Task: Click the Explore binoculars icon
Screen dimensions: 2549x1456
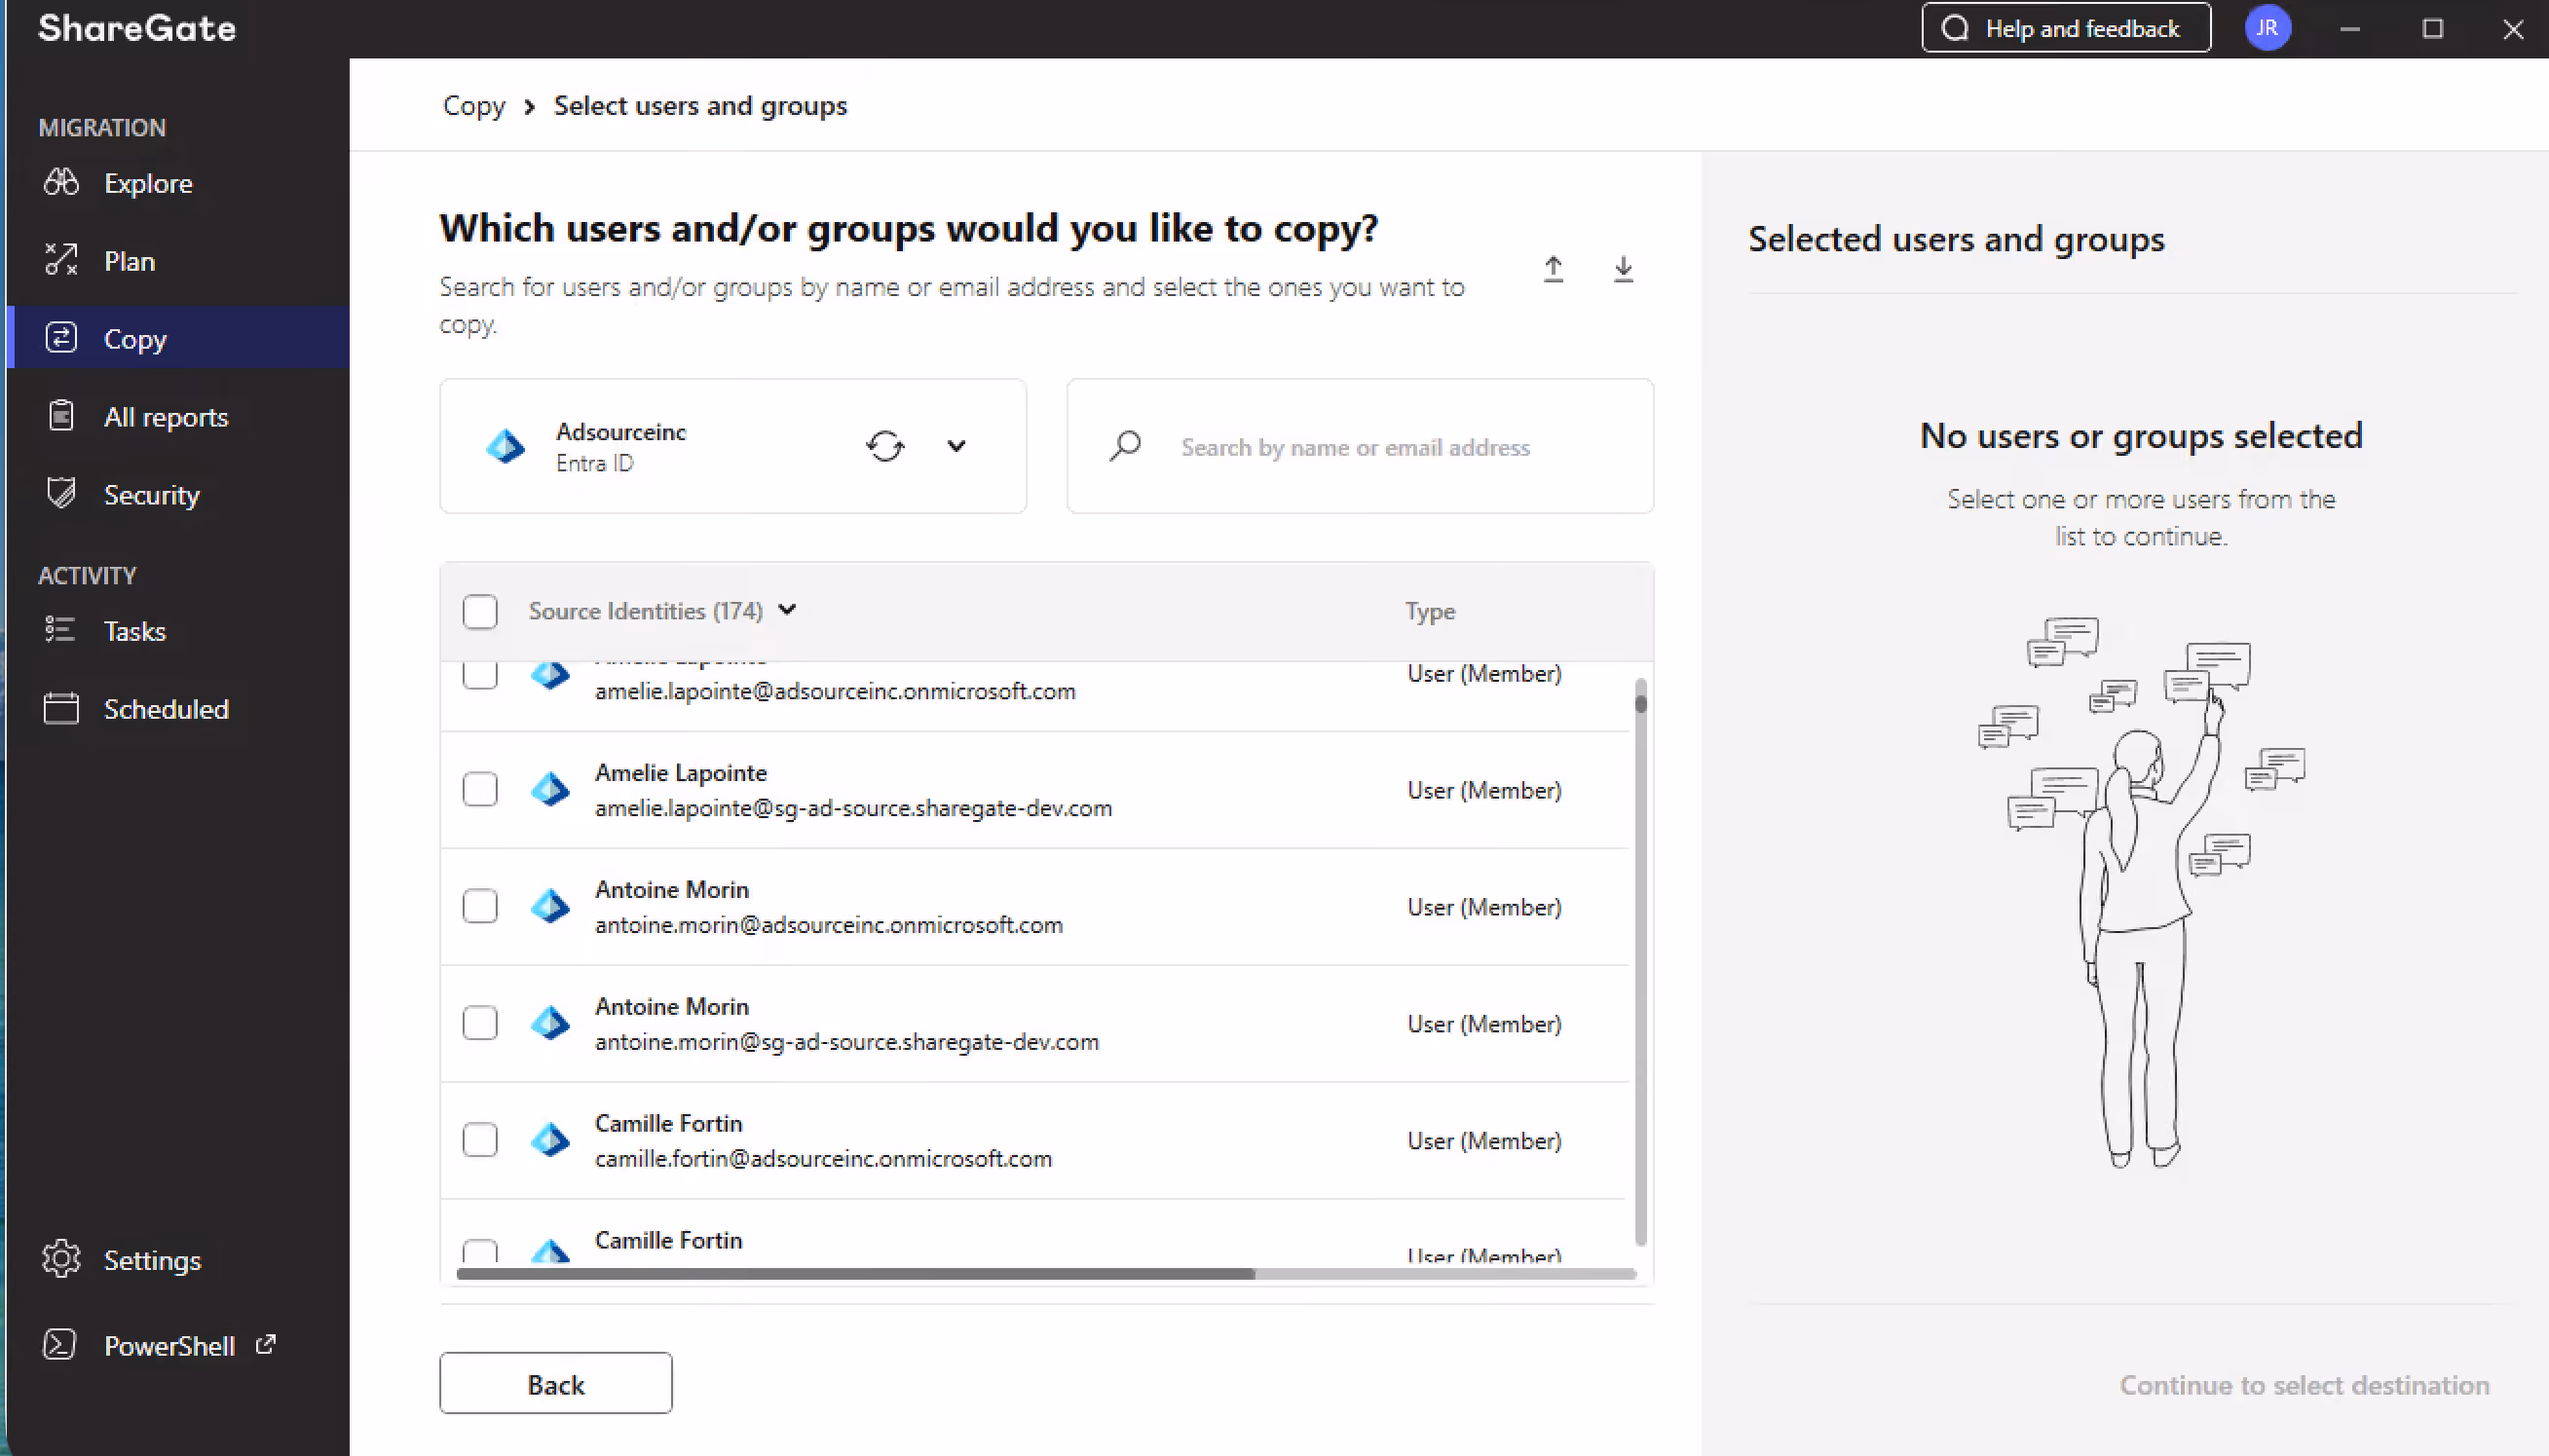Action: tap(61, 182)
